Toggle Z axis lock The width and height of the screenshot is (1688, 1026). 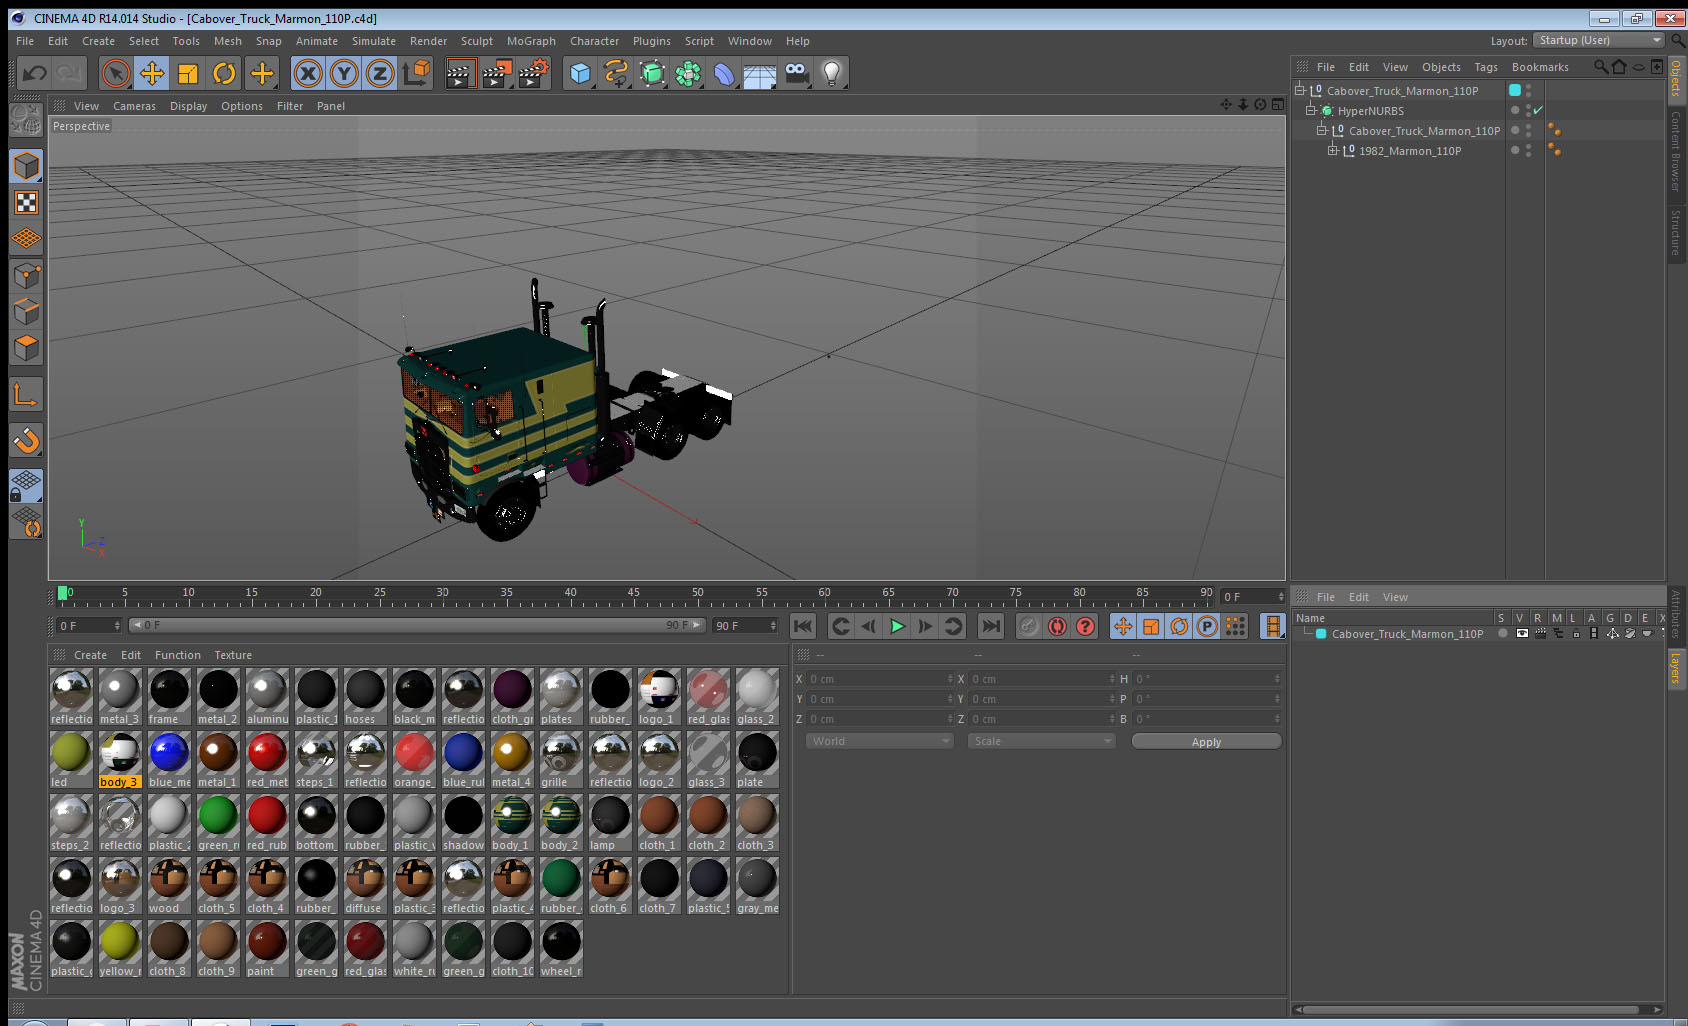click(x=380, y=73)
